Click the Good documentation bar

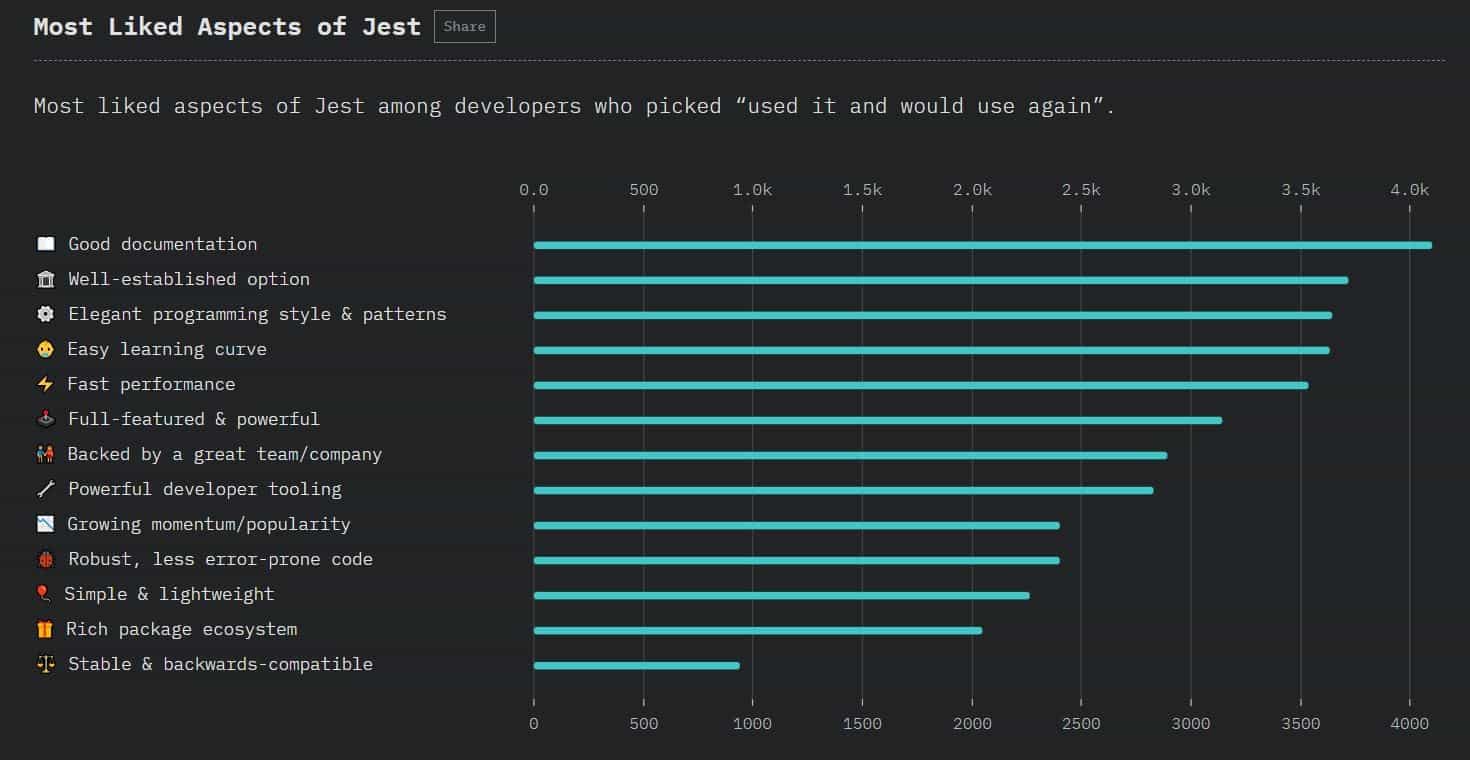(x=982, y=245)
